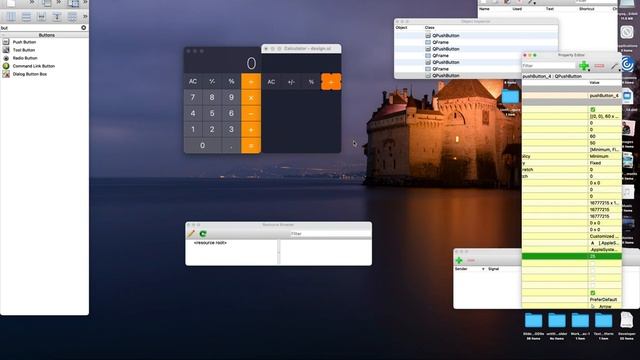The width and height of the screenshot is (640, 360).
Task: Select Lay Out Vertically toolbar icon
Action: pos(26,17)
